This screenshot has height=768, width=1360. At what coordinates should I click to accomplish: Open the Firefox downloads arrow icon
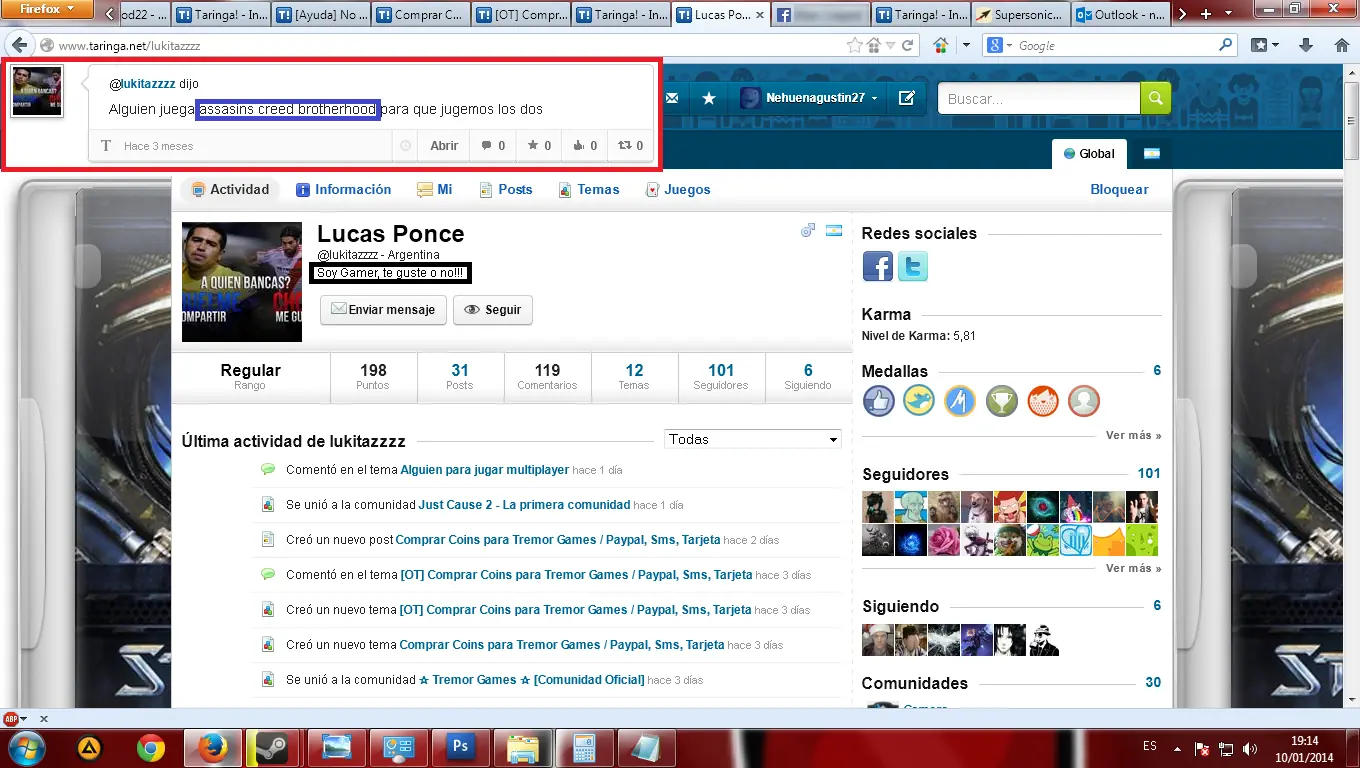pos(1305,45)
